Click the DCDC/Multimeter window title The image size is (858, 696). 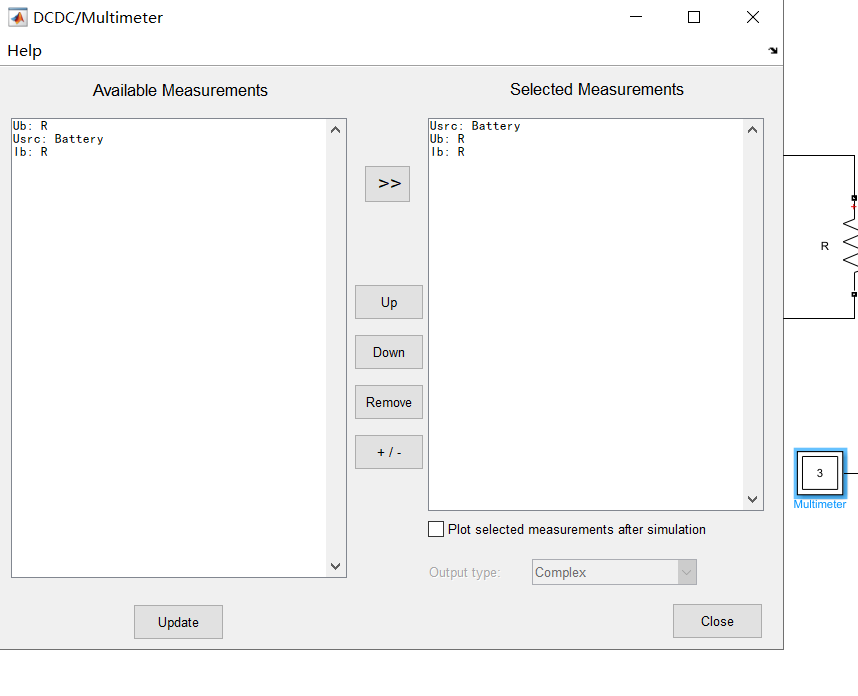click(x=96, y=16)
